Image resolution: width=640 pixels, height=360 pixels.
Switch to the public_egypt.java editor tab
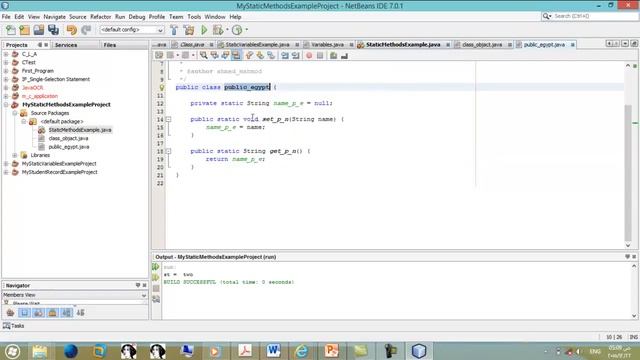[x=544, y=44]
